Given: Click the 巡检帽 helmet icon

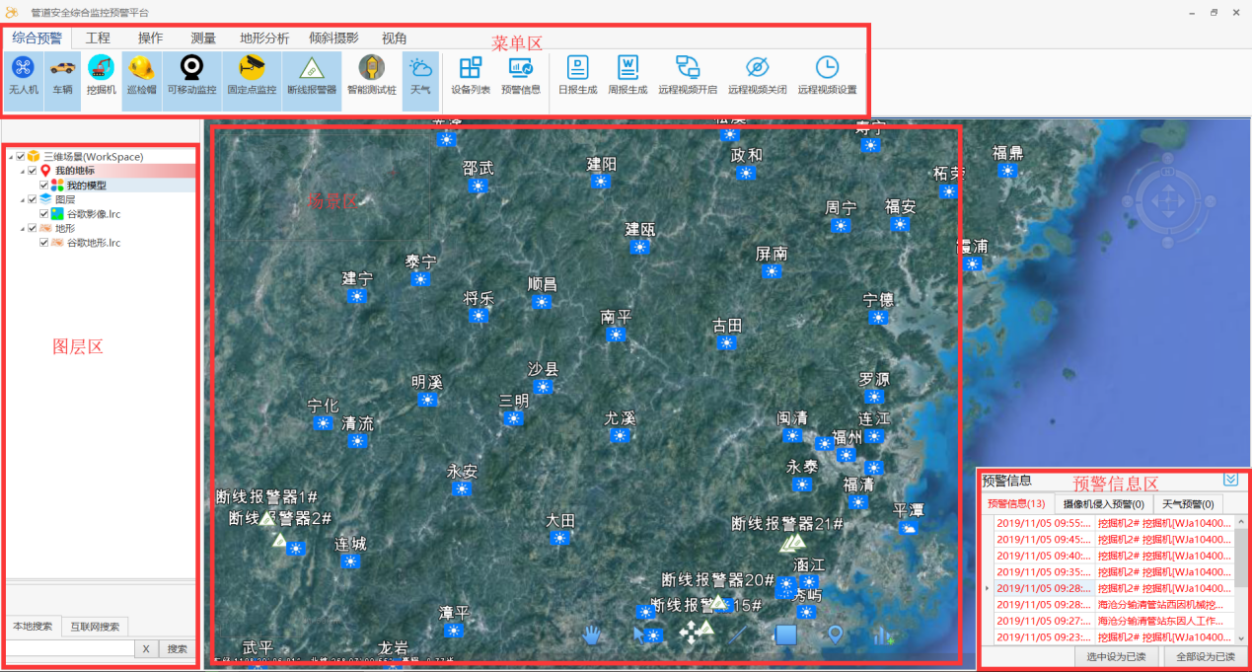Looking at the screenshot, I should click(x=142, y=69).
